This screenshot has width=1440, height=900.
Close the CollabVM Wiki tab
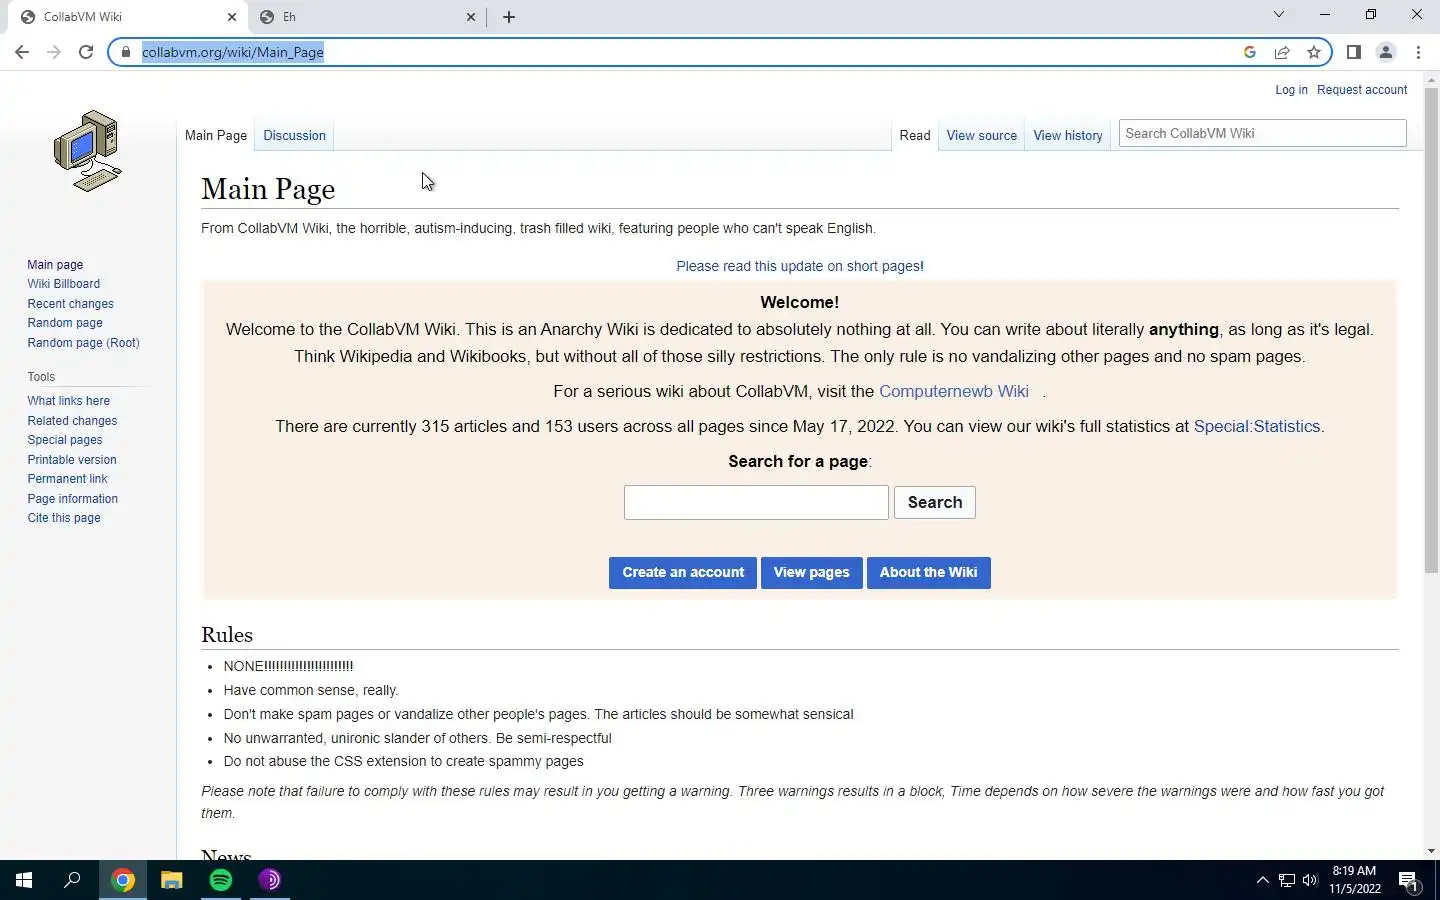click(x=232, y=17)
